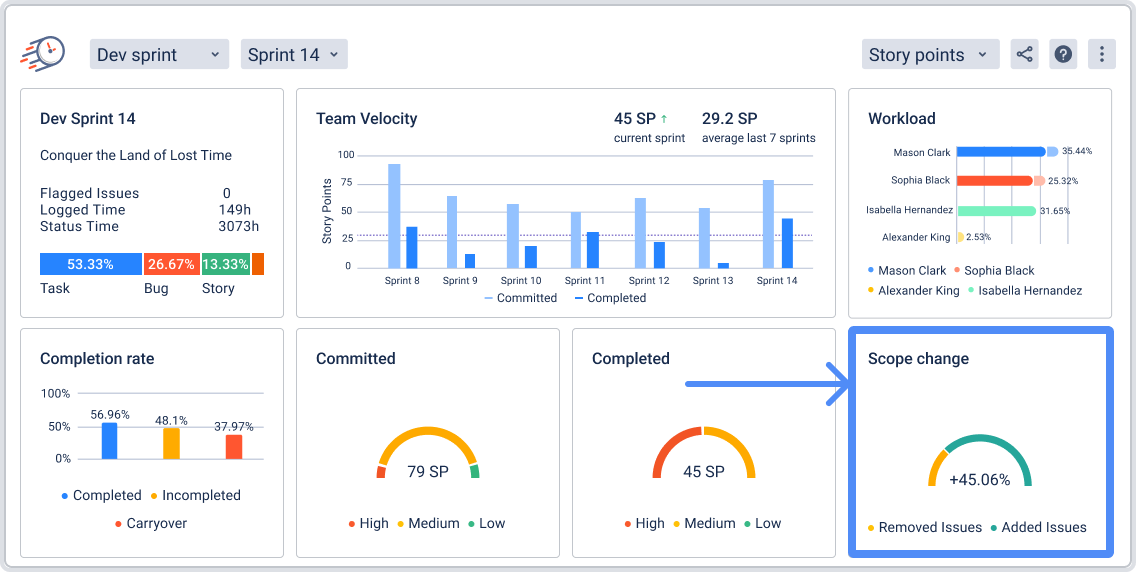The width and height of the screenshot is (1136, 572).
Task: Expand the Sprint 14 selector dropdown
Action: pos(294,55)
